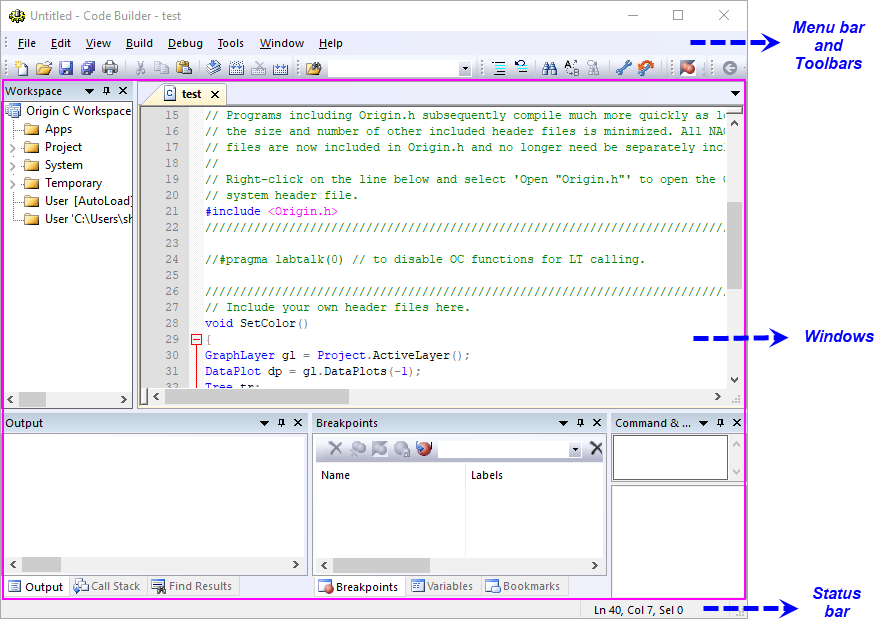
Task: Click the Indent lines toolbar icon
Action: (x=499, y=68)
